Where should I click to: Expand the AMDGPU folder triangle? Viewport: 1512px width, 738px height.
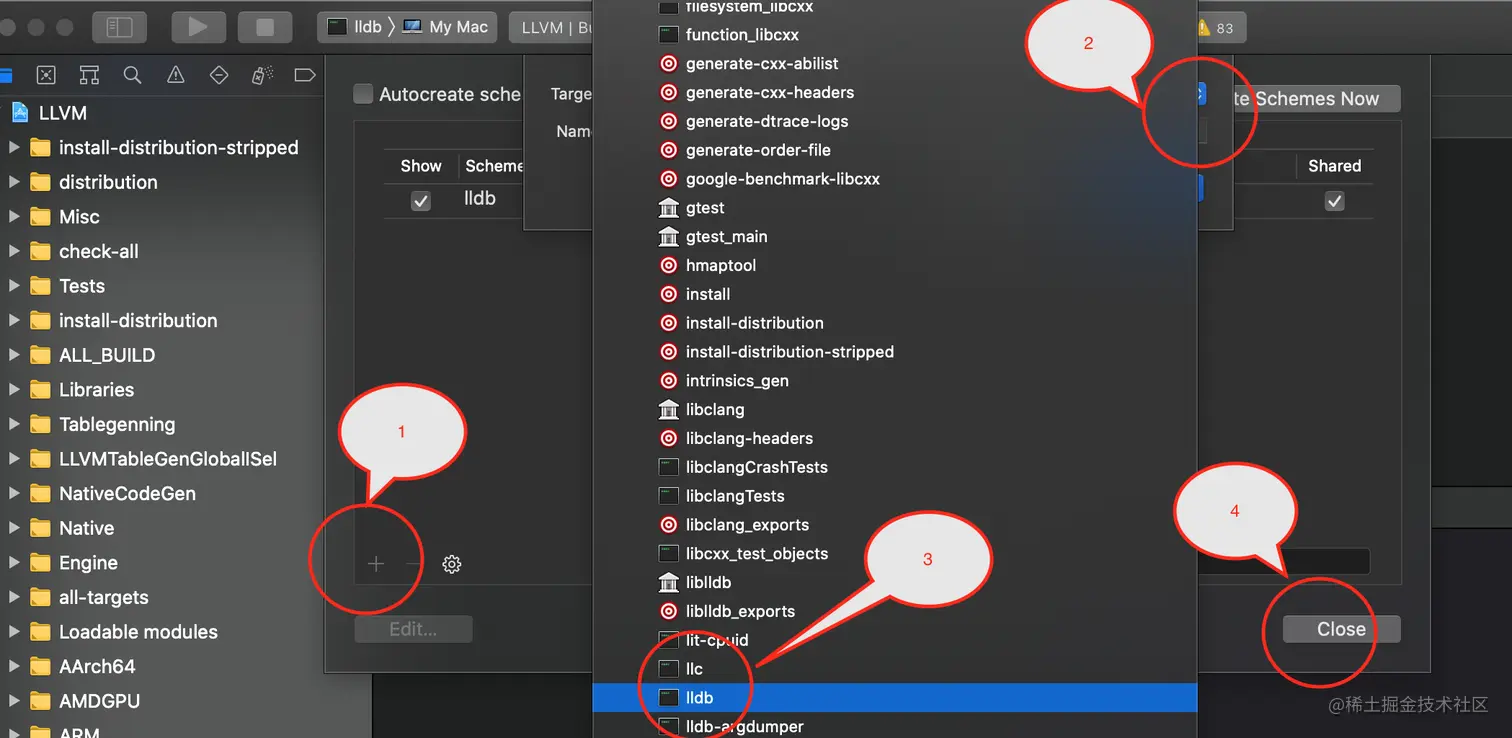14,701
